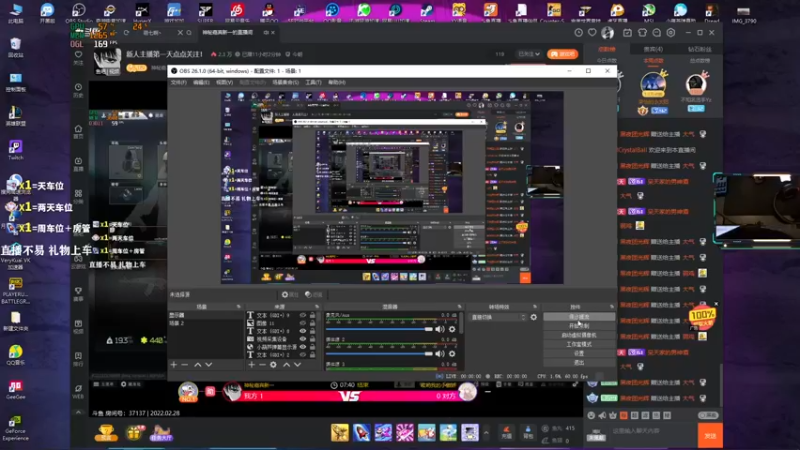Add a new source in OBS
The width and height of the screenshot is (800, 450).
[252, 365]
